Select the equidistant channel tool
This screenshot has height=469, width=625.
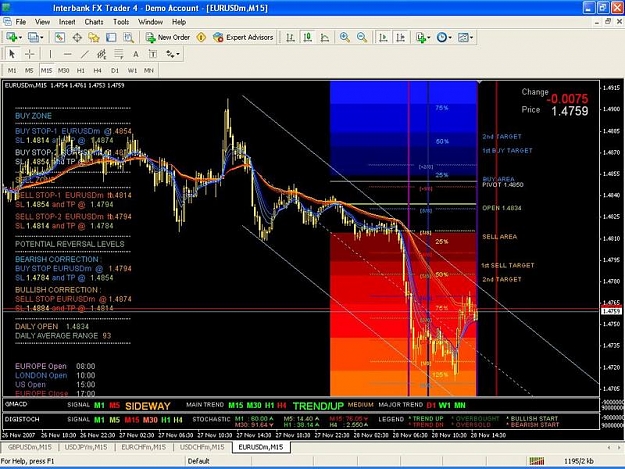coord(102,54)
